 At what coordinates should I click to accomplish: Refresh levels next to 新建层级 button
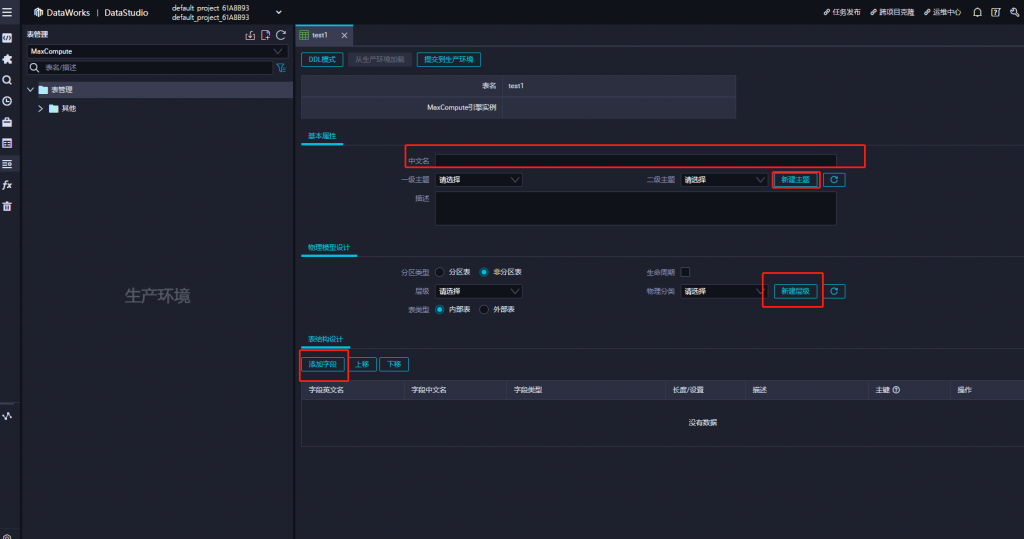(x=834, y=291)
